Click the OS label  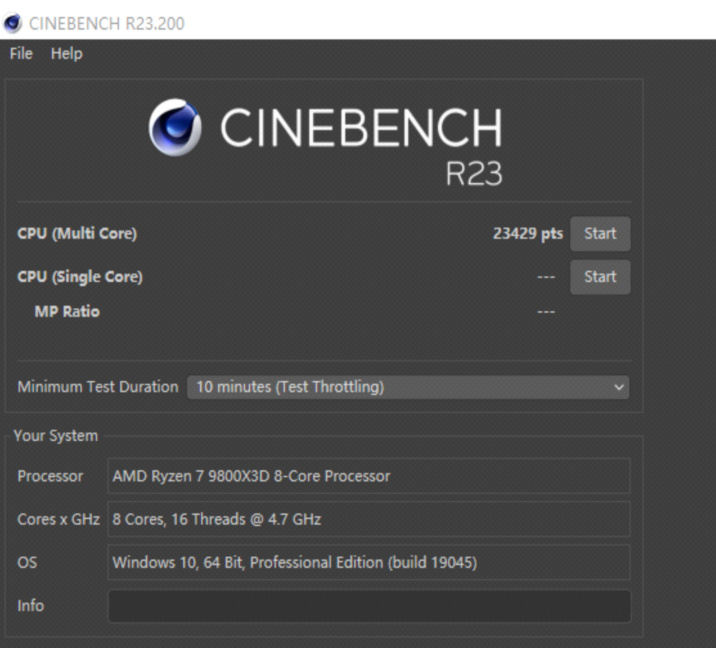tap(27, 562)
